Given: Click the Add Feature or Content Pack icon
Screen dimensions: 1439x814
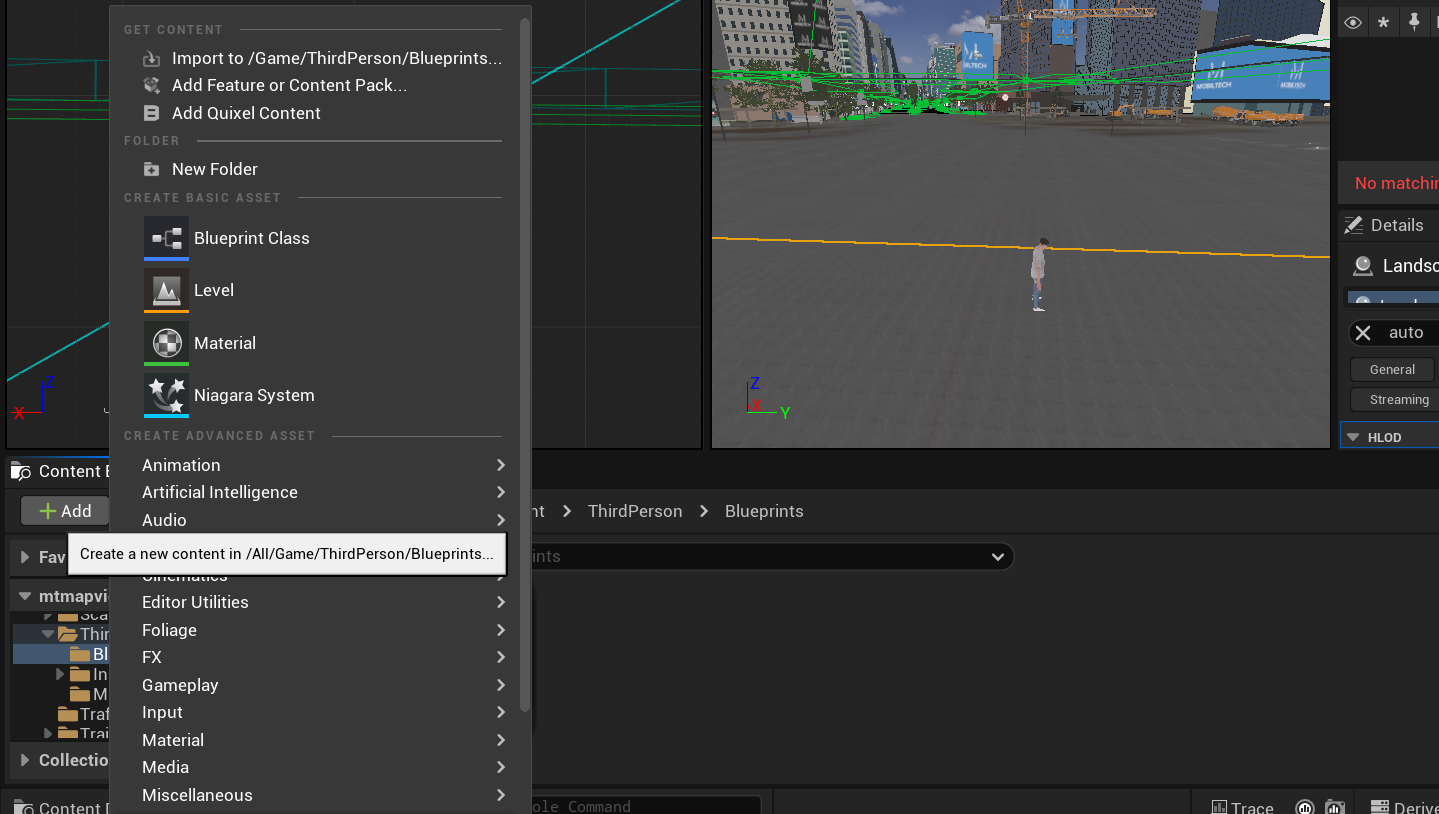Looking at the screenshot, I should [x=152, y=85].
